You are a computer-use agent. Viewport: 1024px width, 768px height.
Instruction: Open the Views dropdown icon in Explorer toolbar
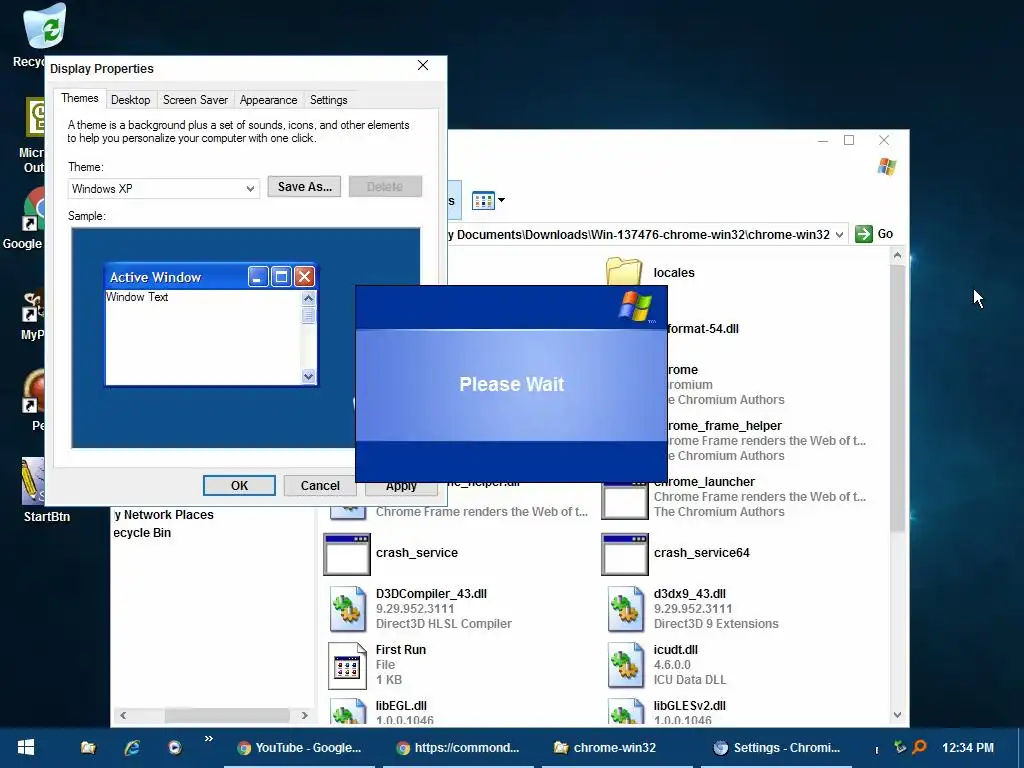click(488, 200)
